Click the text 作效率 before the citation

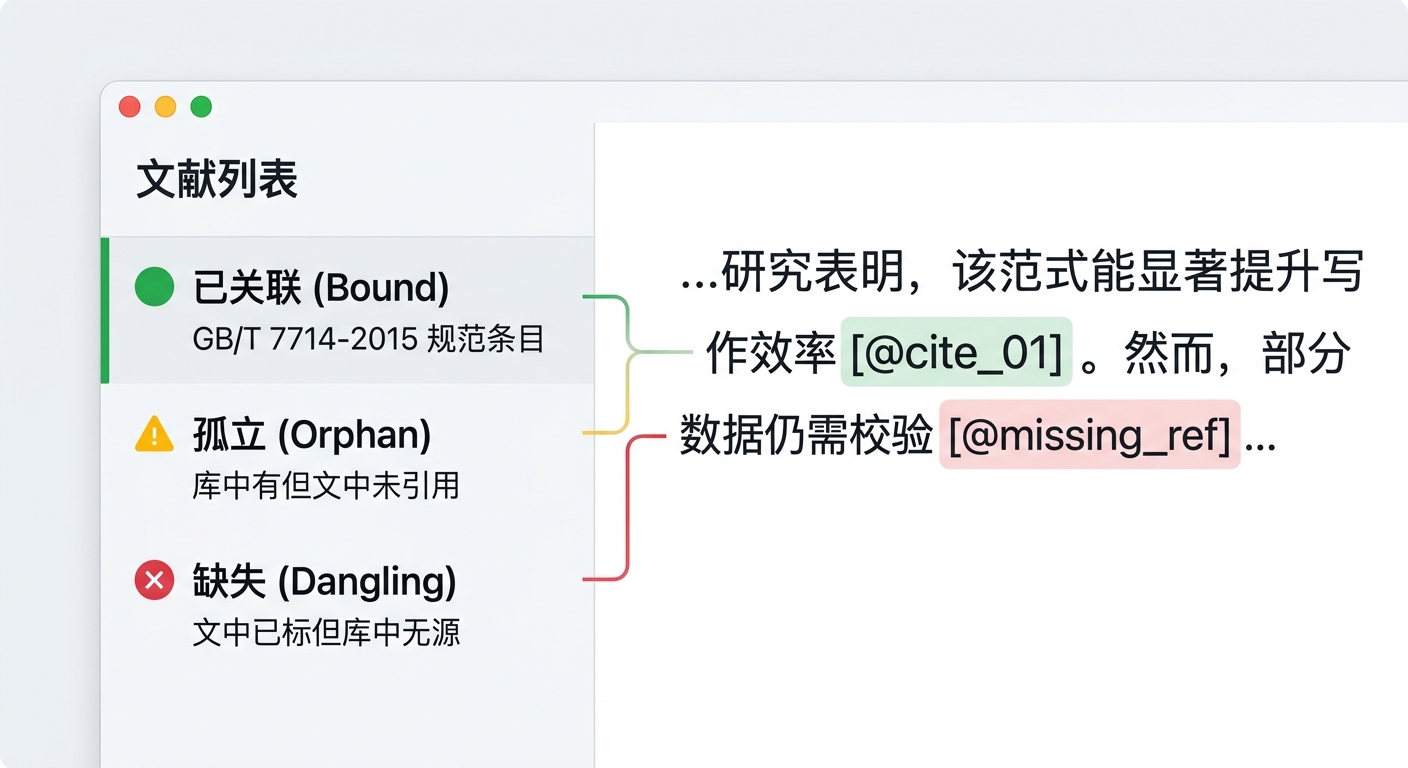pos(770,353)
